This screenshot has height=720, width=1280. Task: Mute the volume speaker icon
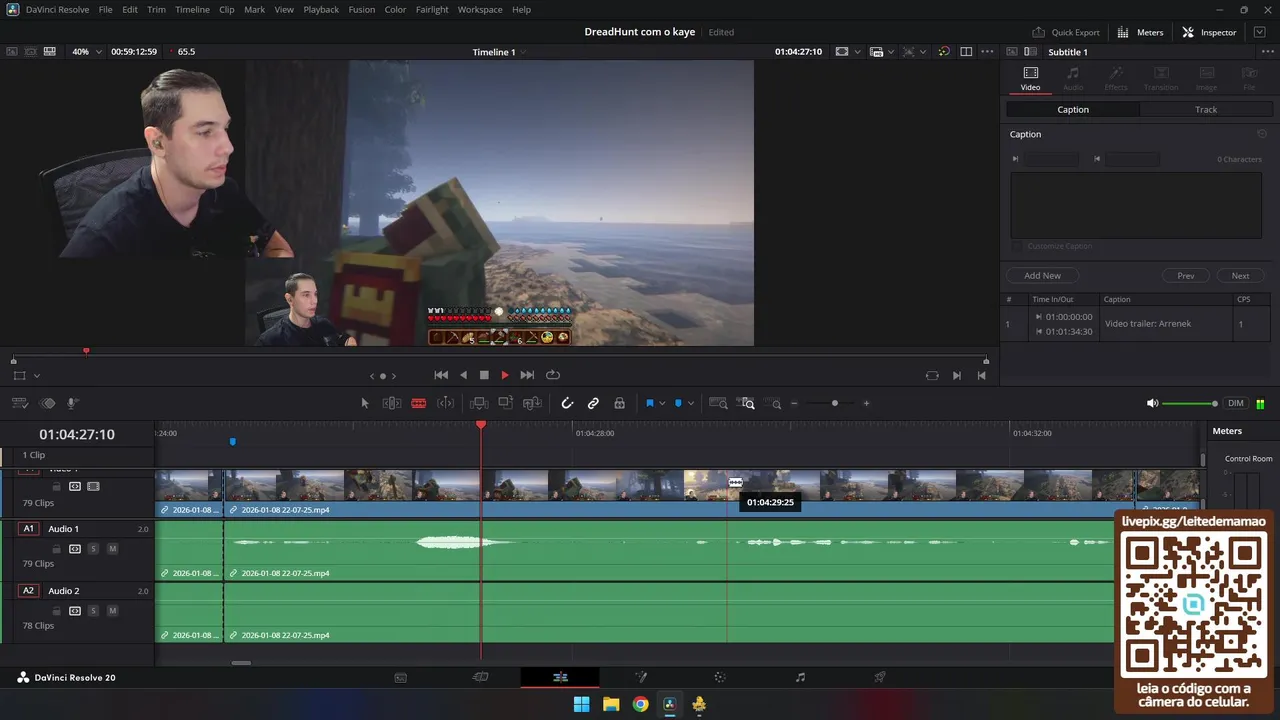1152,403
